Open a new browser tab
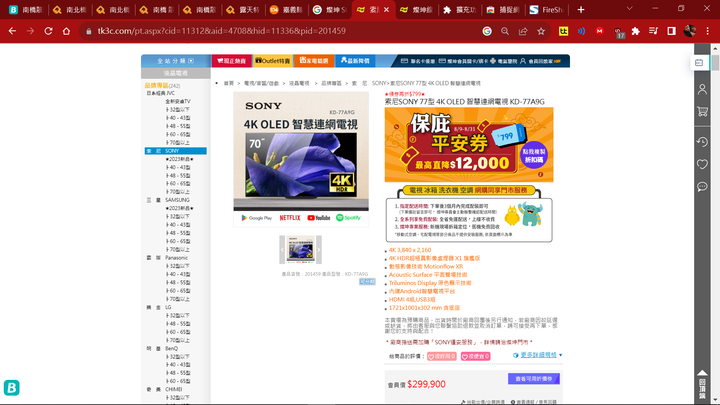This screenshot has width=720, height=405. tap(581, 10)
